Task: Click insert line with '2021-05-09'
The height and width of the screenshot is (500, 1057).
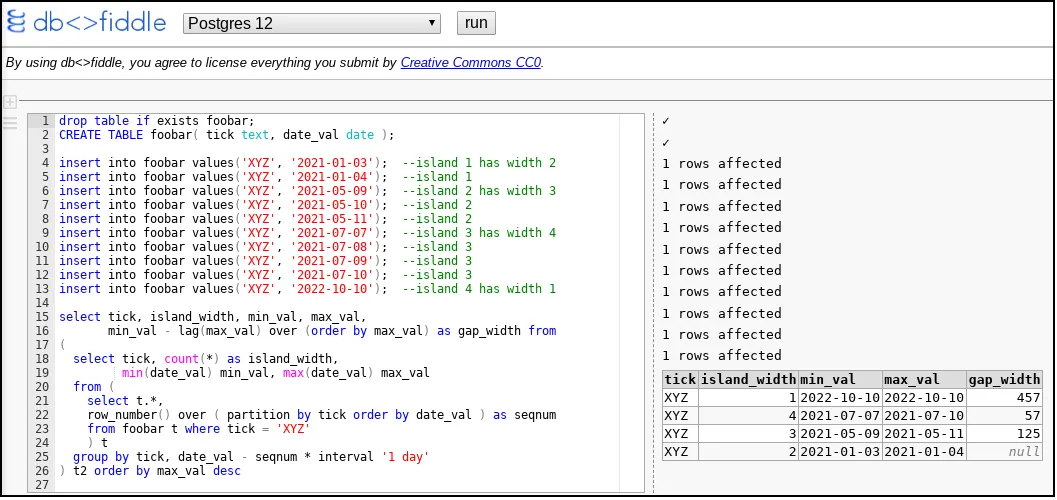Action: (x=307, y=191)
